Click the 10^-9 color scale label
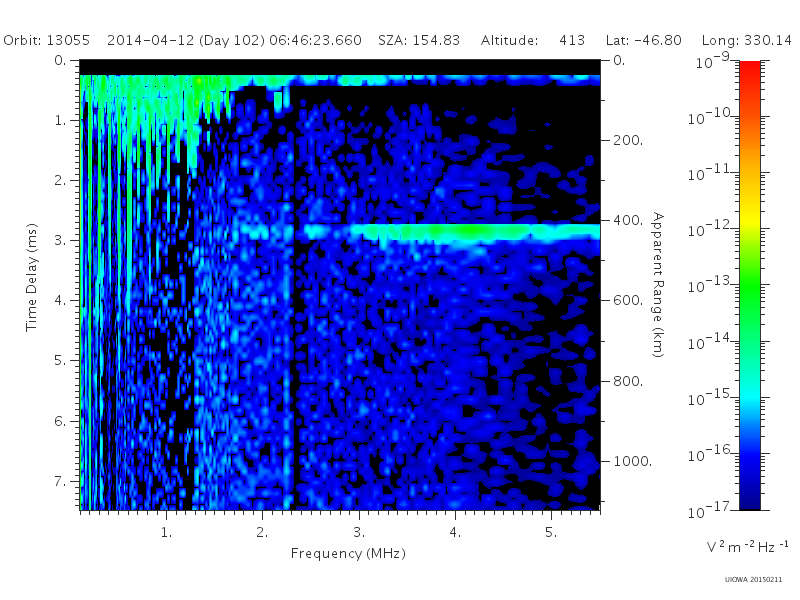 713,60
